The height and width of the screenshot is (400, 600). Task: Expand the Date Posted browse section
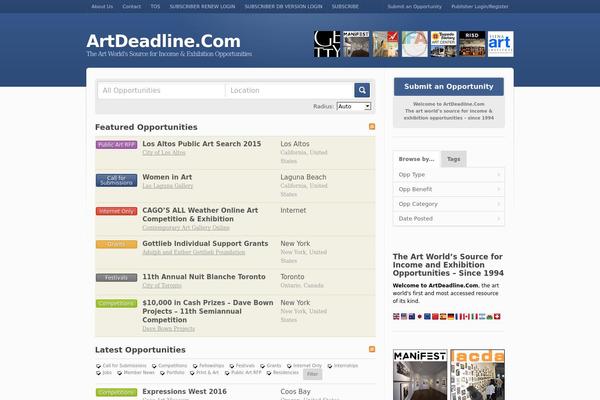click(448, 219)
